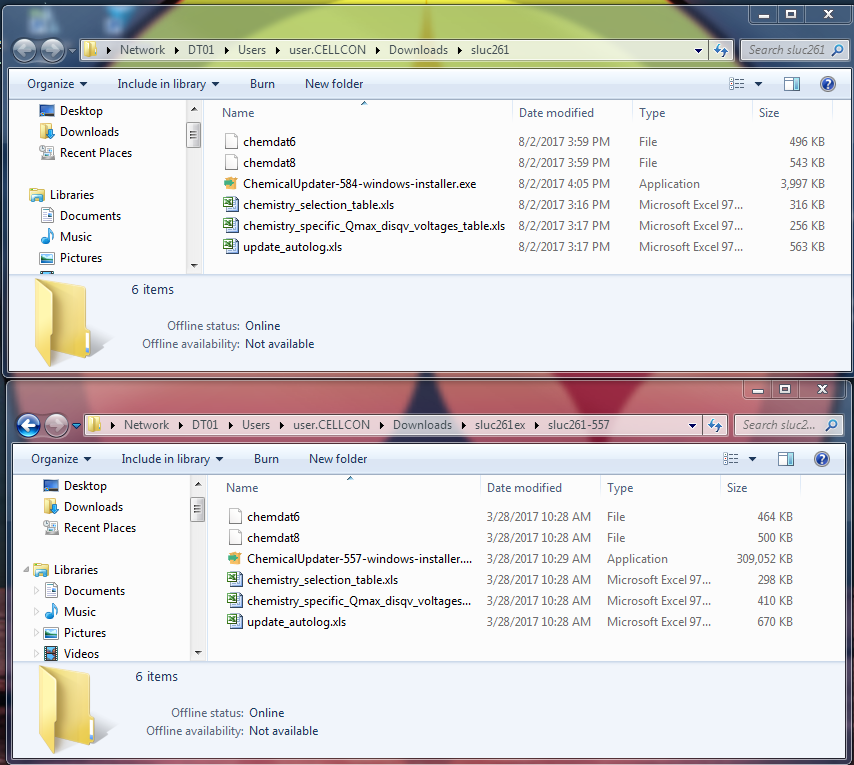The image size is (854, 765).
Task: Go to user.CELLCON in top address bar
Action: point(327,50)
